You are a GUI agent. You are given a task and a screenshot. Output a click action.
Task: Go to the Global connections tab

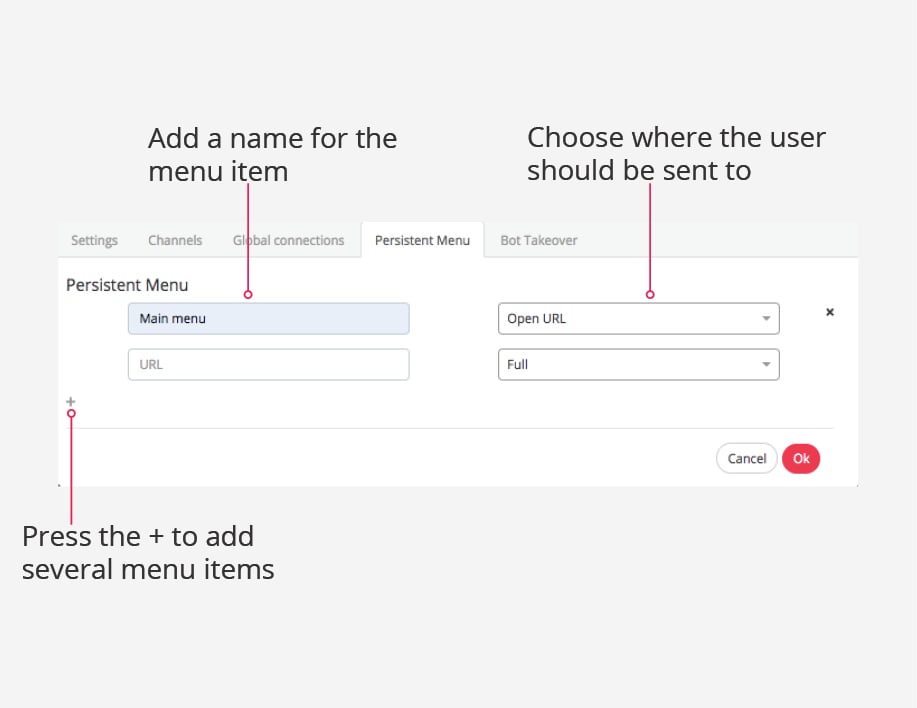288,240
